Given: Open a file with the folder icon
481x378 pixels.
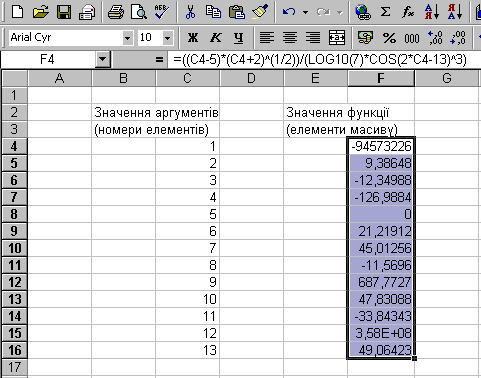Looking at the screenshot, I should coord(40,12).
